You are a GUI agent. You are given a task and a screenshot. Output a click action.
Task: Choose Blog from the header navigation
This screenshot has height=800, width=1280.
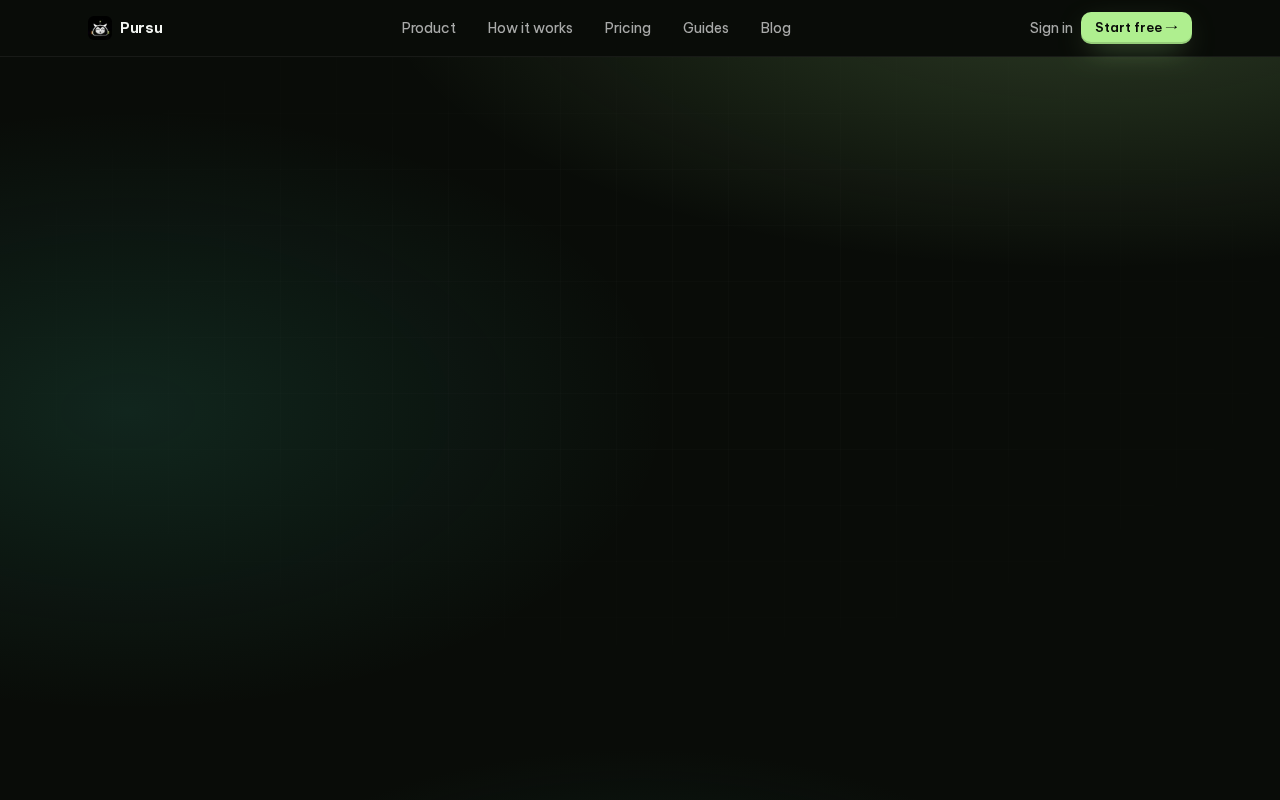click(776, 28)
